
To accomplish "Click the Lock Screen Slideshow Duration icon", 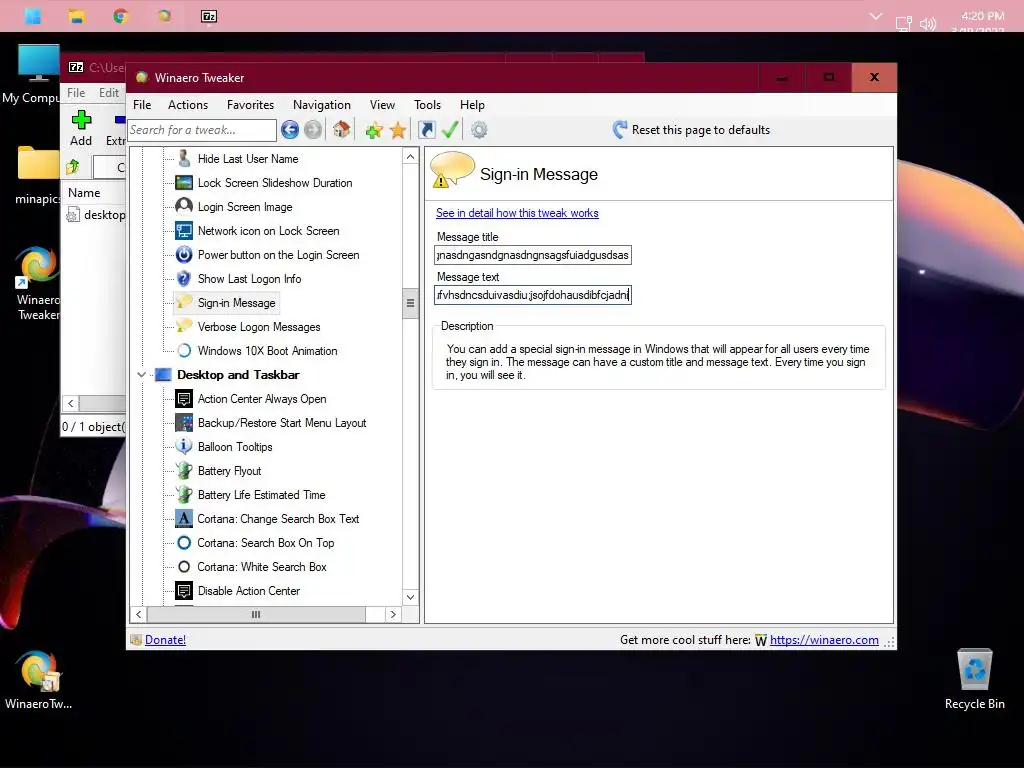I will point(184,182).
